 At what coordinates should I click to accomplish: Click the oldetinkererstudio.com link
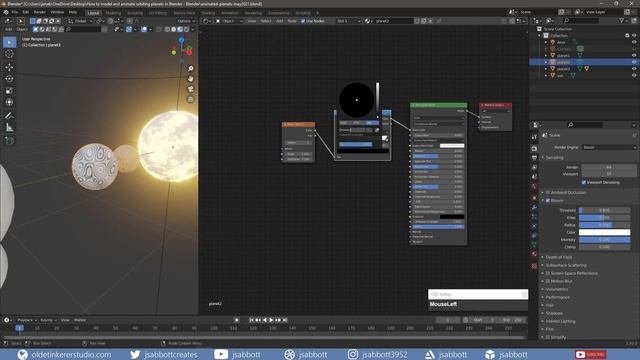(x=71, y=355)
